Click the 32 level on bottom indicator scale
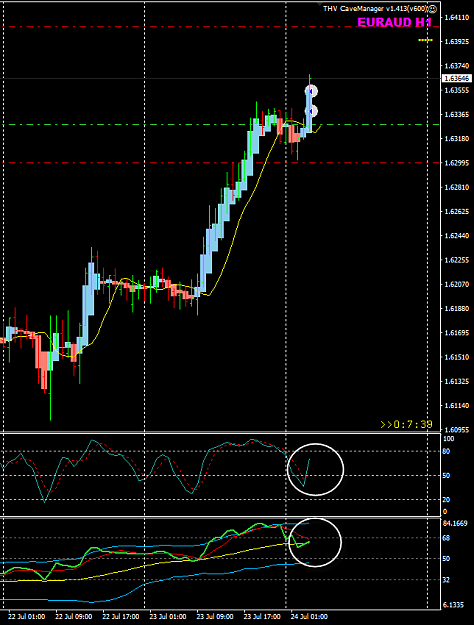 (446, 580)
